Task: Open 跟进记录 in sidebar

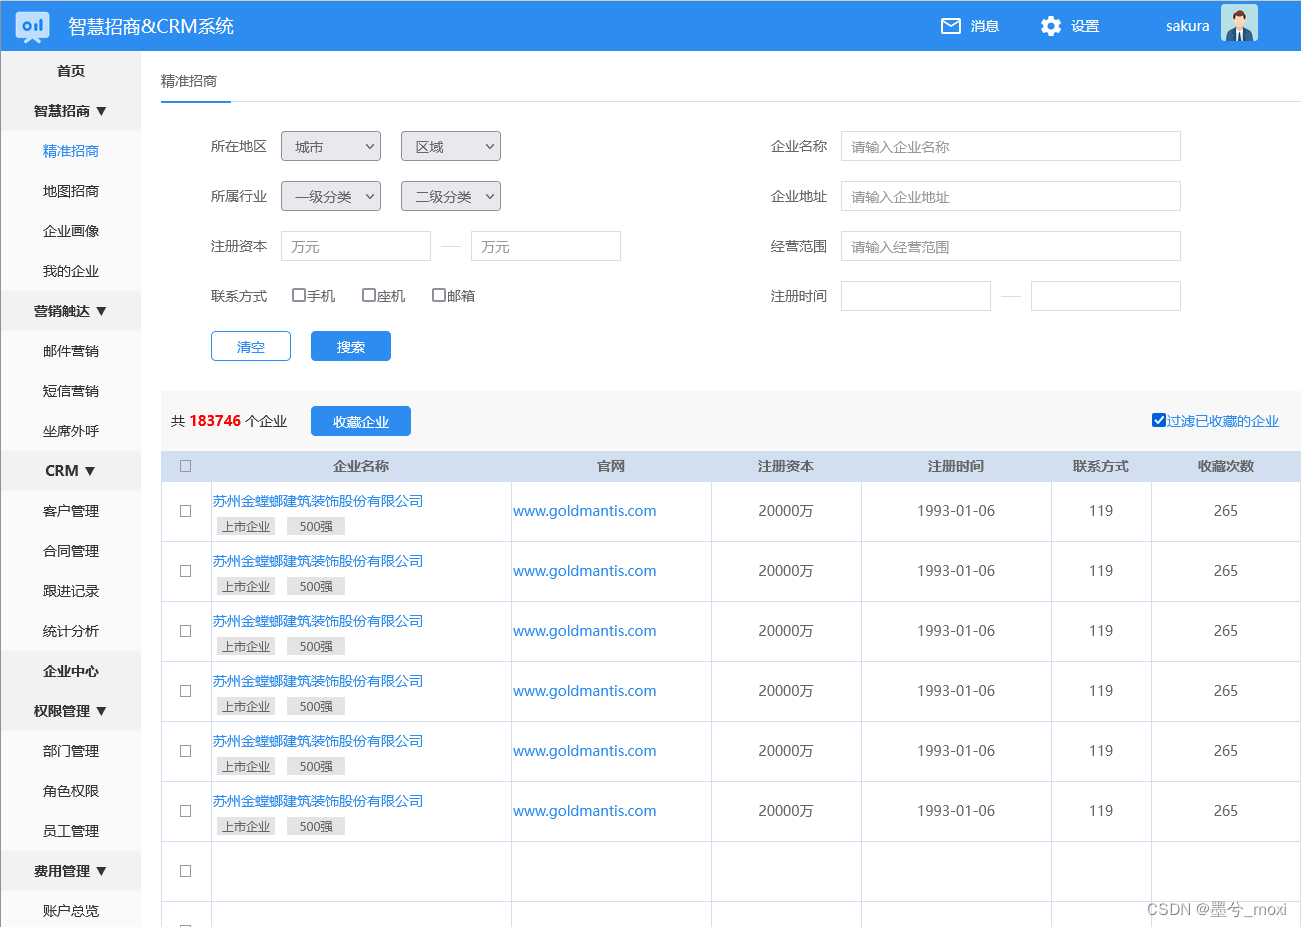Action: coord(71,591)
